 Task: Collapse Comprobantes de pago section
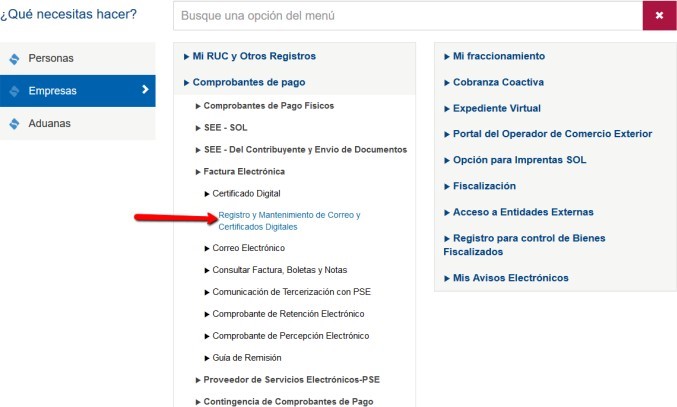[244, 82]
